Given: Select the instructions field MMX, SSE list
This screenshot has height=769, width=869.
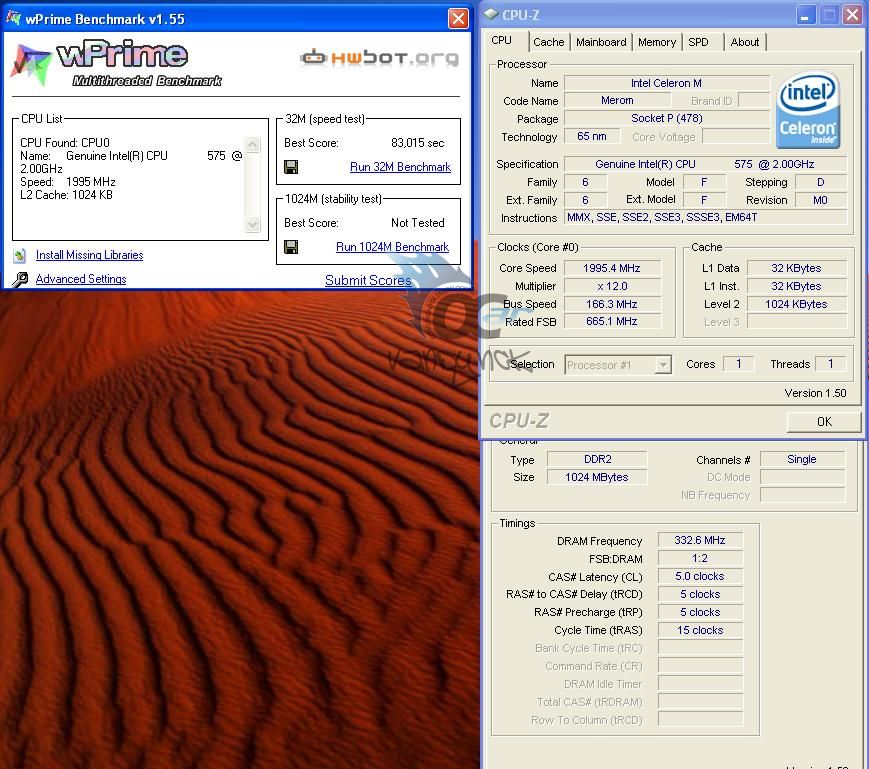Looking at the screenshot, I should click(705, 218).
